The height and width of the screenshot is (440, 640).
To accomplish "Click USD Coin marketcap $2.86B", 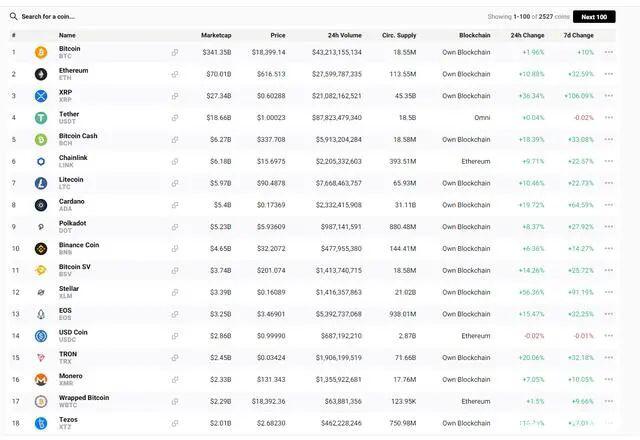I will pyautogui.click(x=220, y=336).
